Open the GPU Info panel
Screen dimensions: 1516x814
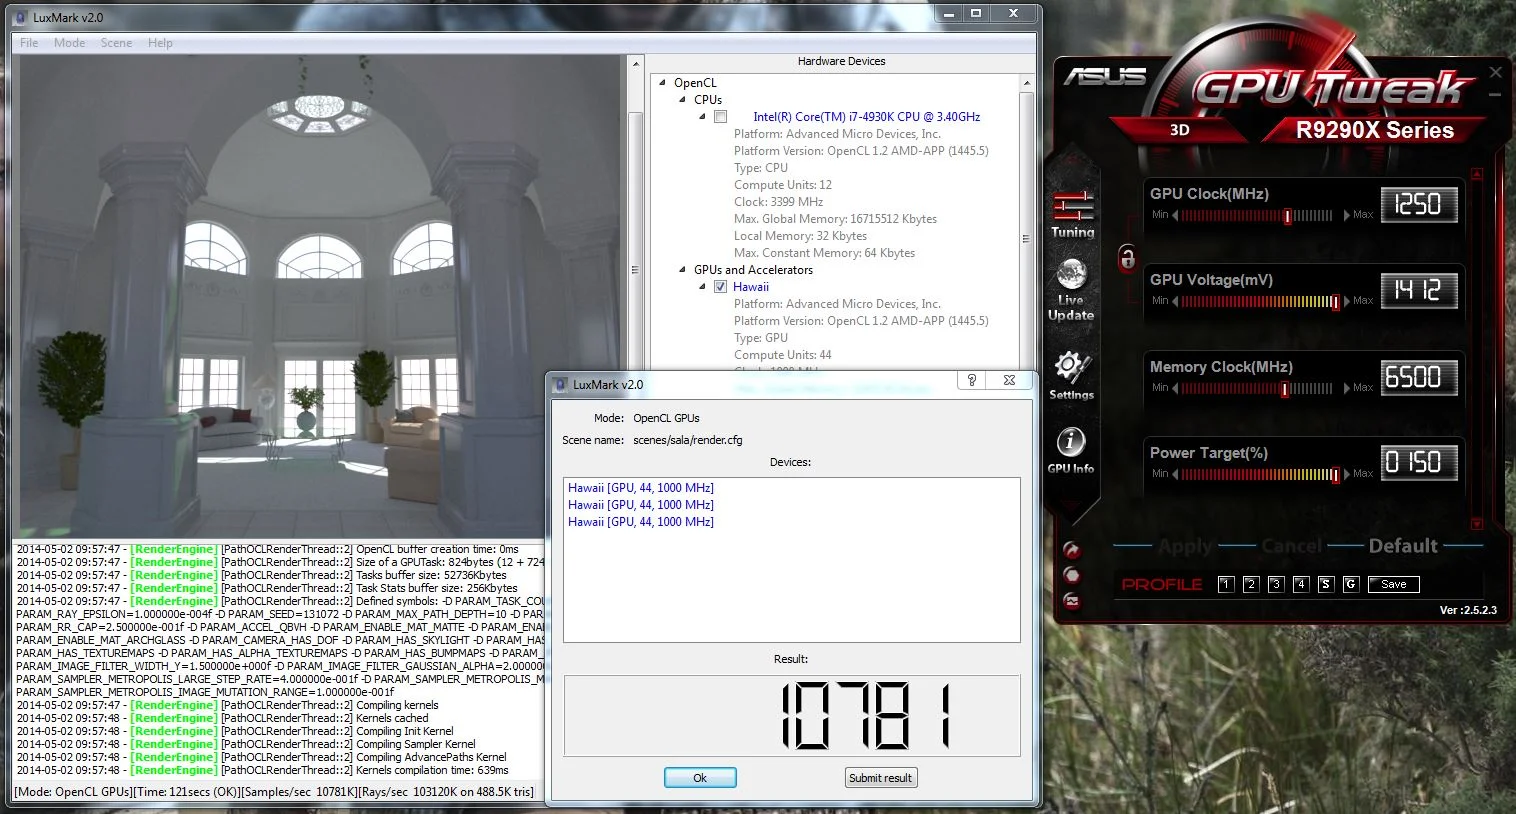(x=1071, y=450)
